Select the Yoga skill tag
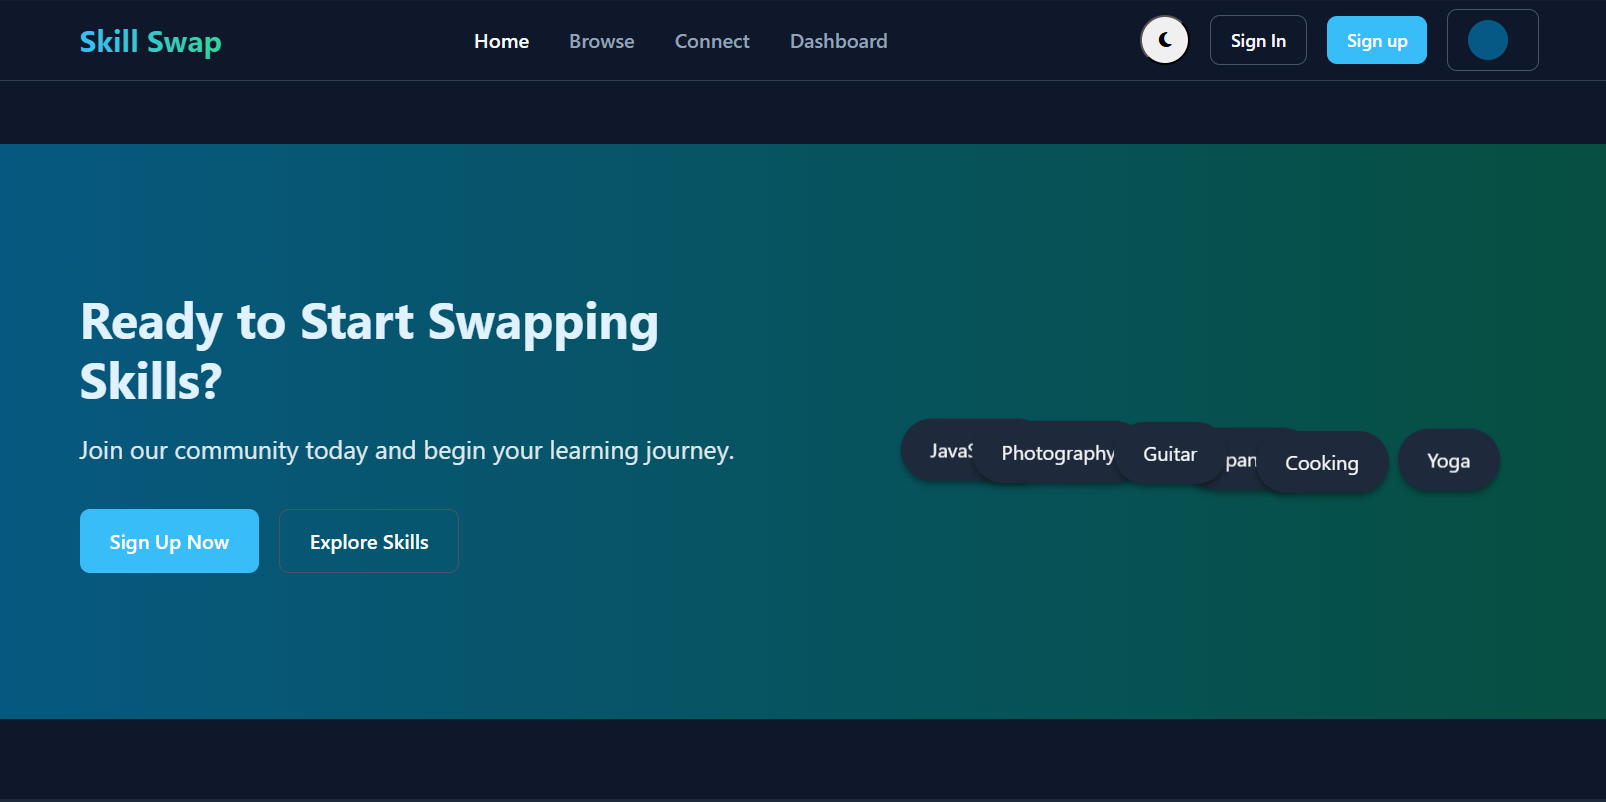Screen dimensions: 1606x802 point(1447,461)
